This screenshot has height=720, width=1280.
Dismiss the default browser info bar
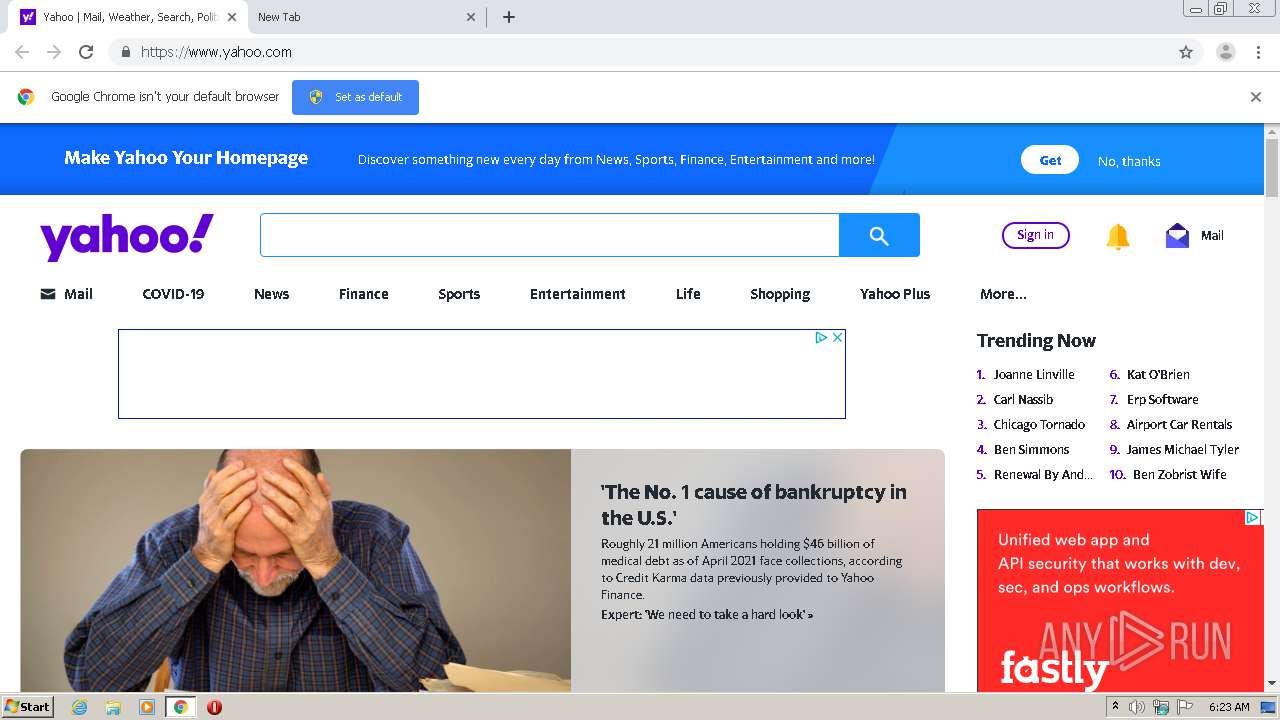tap(1256, 97)
